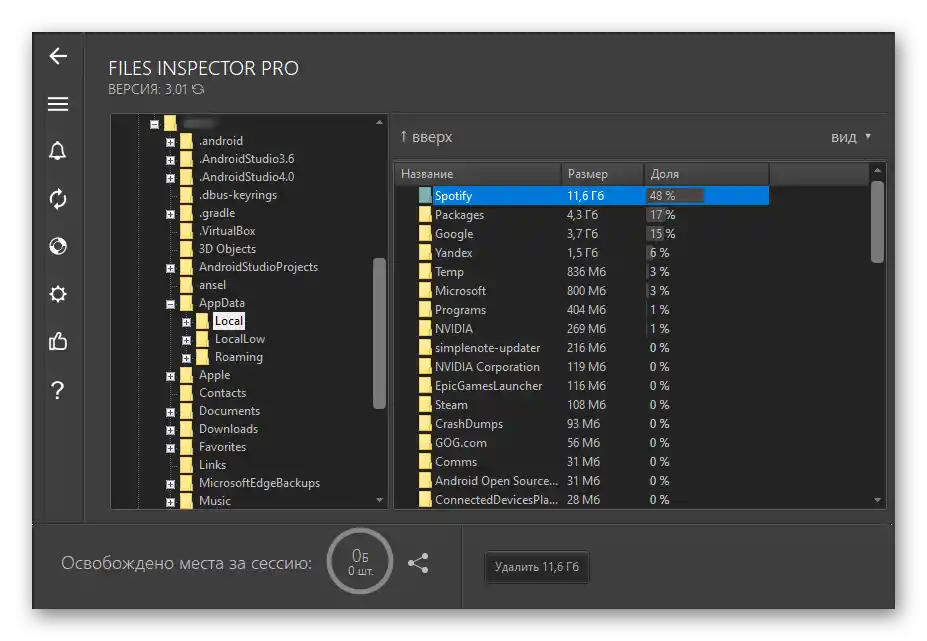Expand MicrosoftEdgeBackups node
This screenshot has height=641, width=927.
170,484
